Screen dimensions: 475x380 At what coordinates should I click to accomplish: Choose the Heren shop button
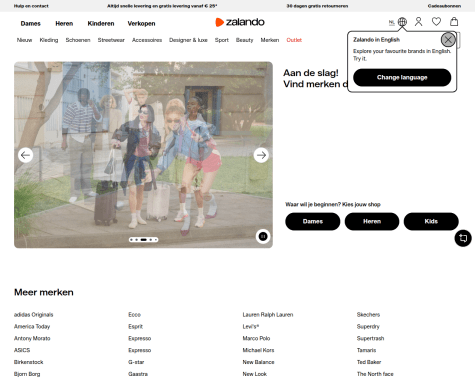(372, 221)
